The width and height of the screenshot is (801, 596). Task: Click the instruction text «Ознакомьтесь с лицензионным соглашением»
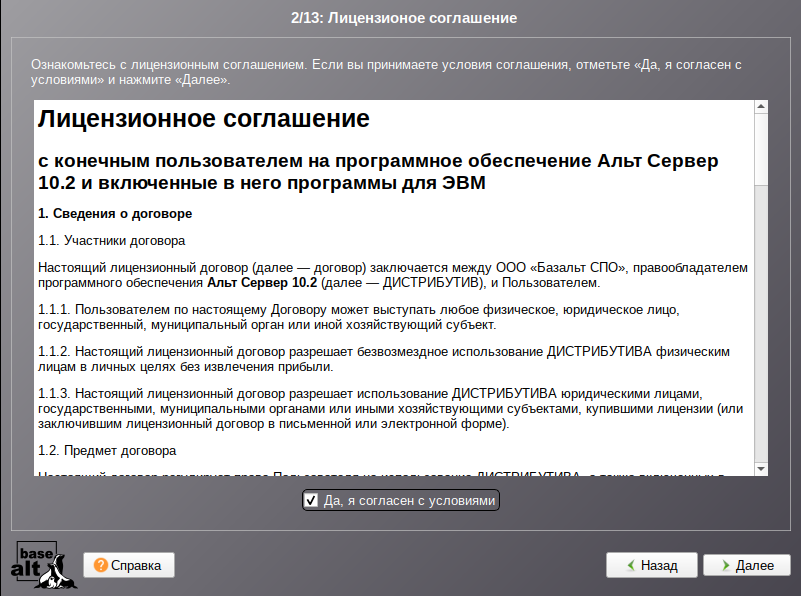pyautogui.click(x=169, y=65)
